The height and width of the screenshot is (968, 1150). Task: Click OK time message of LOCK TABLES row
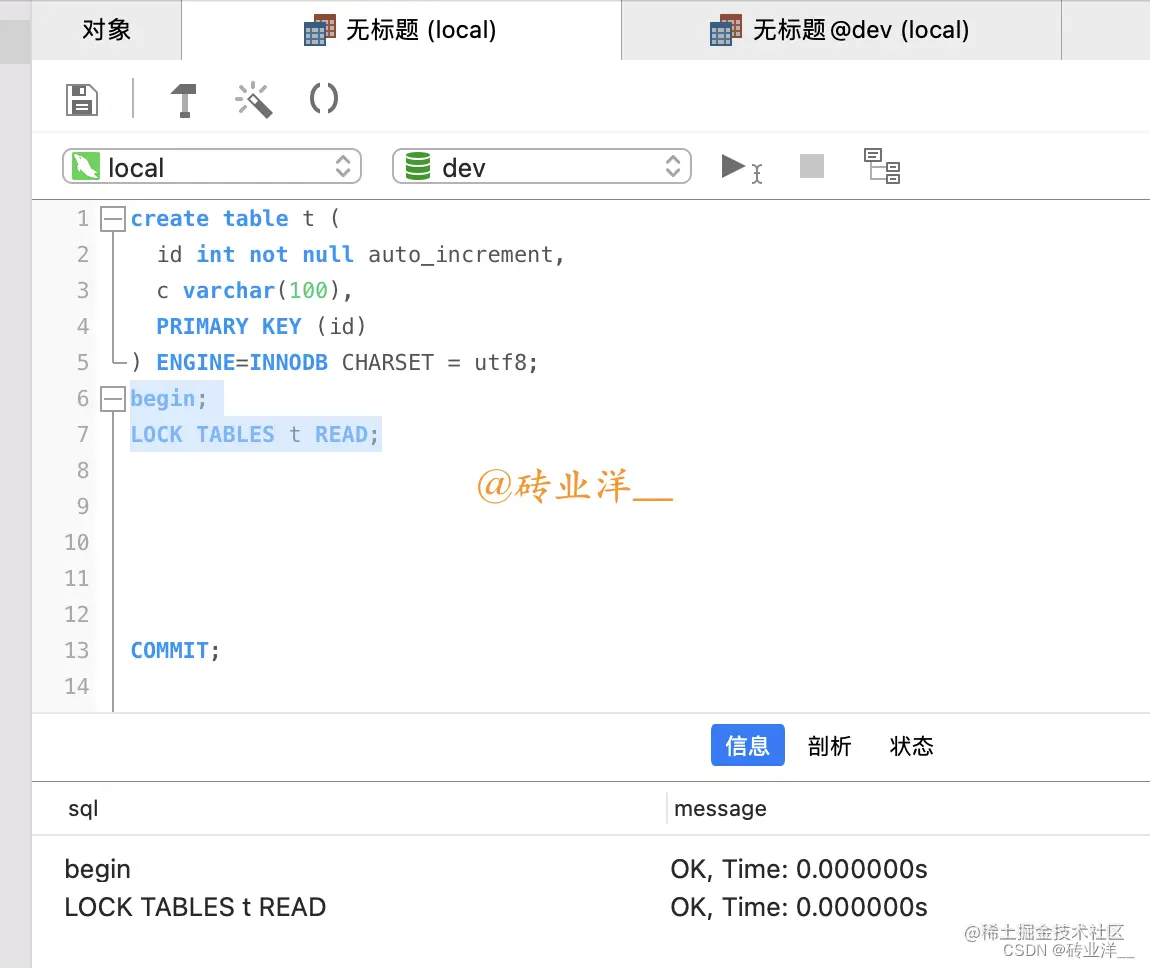pyautogui.click(x=799, y=907)
